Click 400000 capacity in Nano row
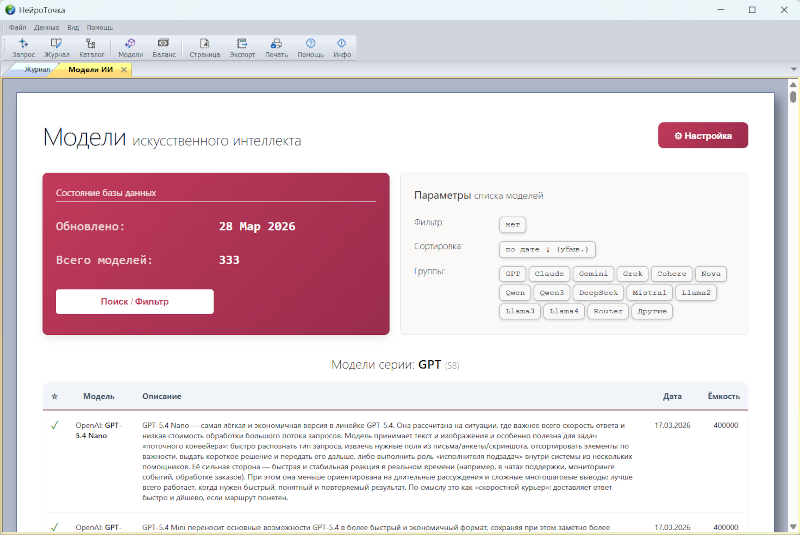 [x=726, y=425]
